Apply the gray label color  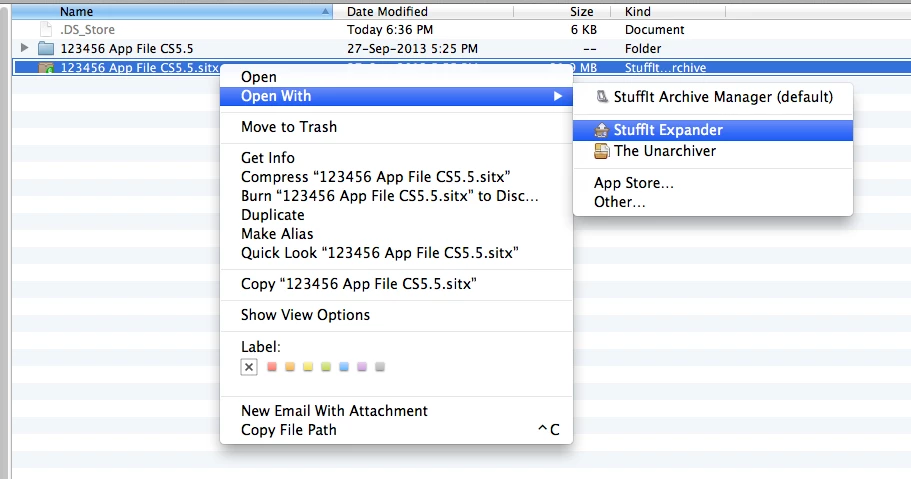tap(380, 367)
